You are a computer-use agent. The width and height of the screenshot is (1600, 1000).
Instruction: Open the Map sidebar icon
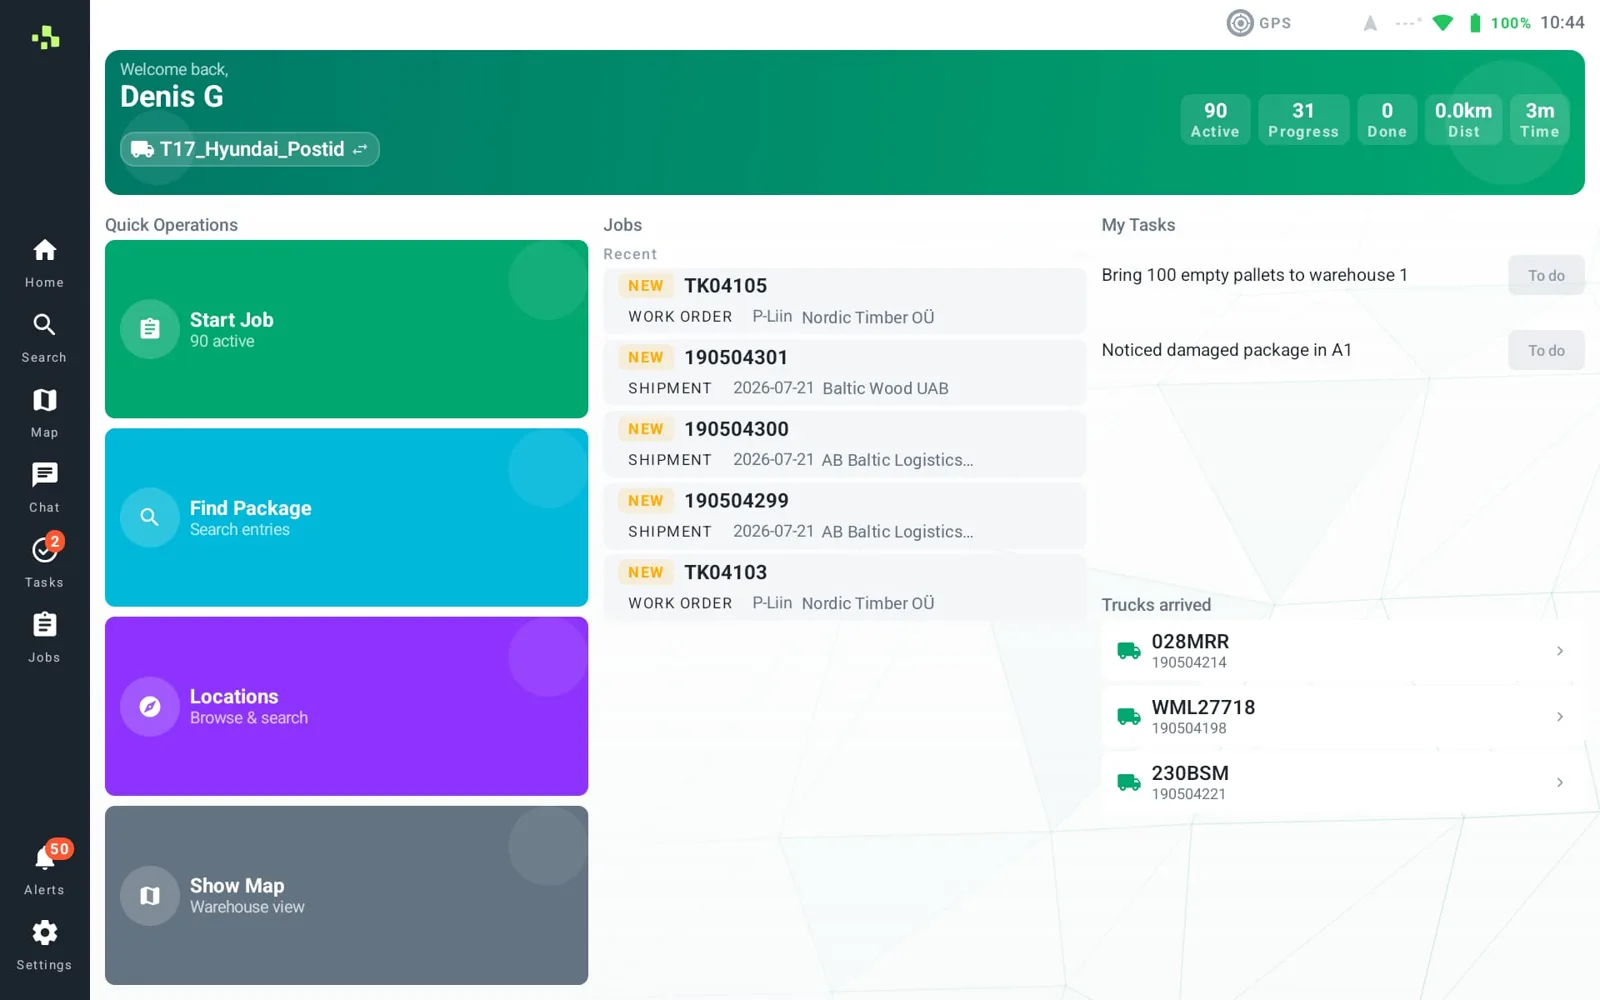click(x=45, y=412)
